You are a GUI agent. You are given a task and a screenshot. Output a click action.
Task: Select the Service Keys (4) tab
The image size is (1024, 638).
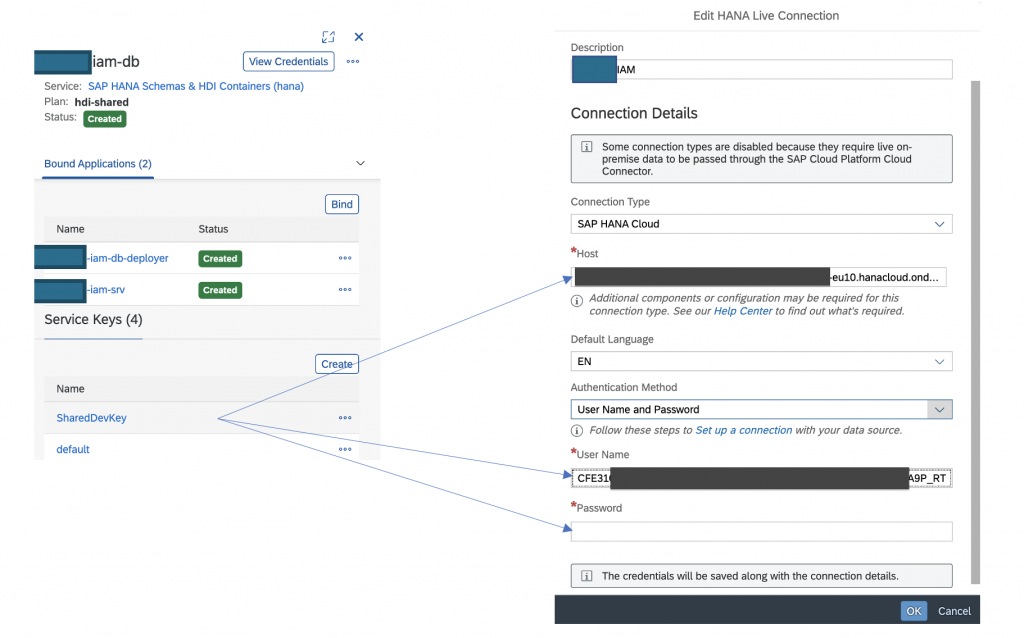pyautogui.click(x=93, y=319)
